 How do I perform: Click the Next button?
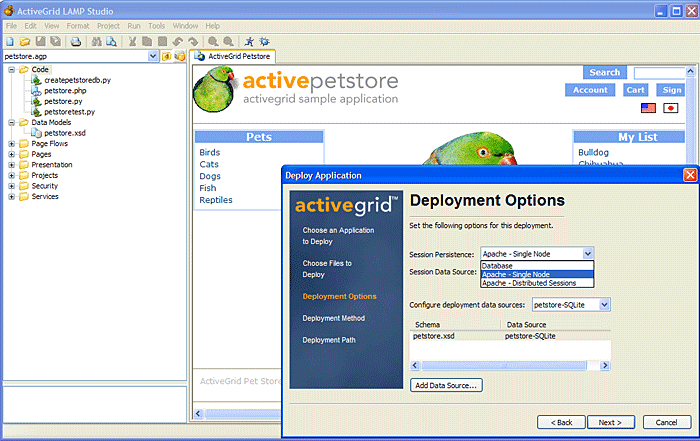610,422
